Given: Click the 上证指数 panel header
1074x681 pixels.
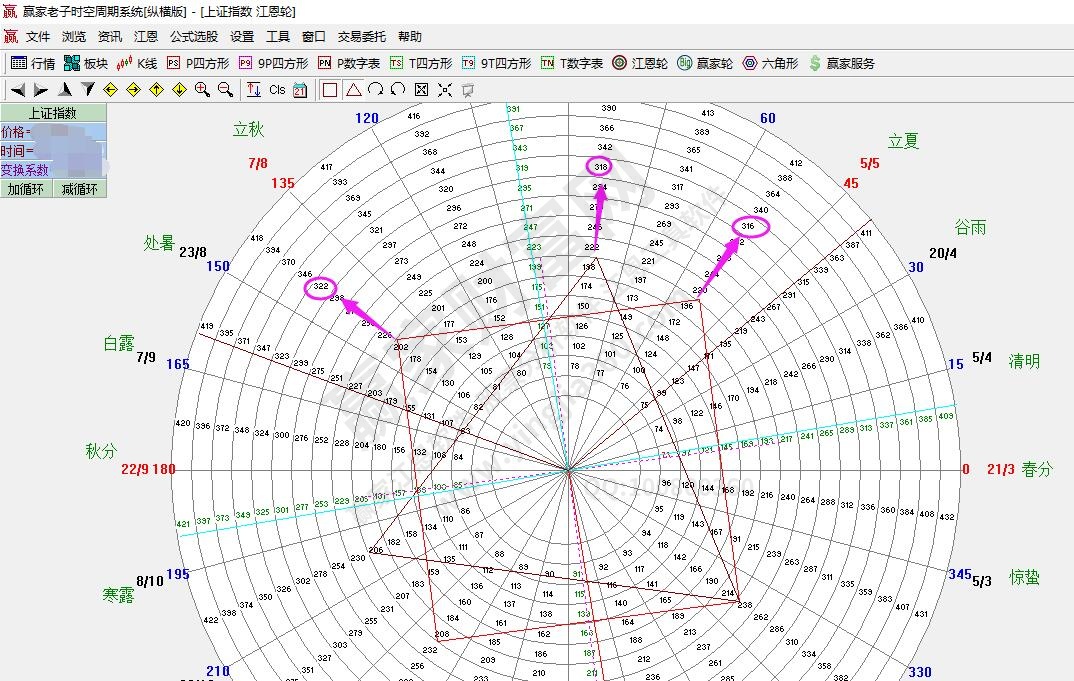Looking at the screenshot, I should [x=53, y=113].
